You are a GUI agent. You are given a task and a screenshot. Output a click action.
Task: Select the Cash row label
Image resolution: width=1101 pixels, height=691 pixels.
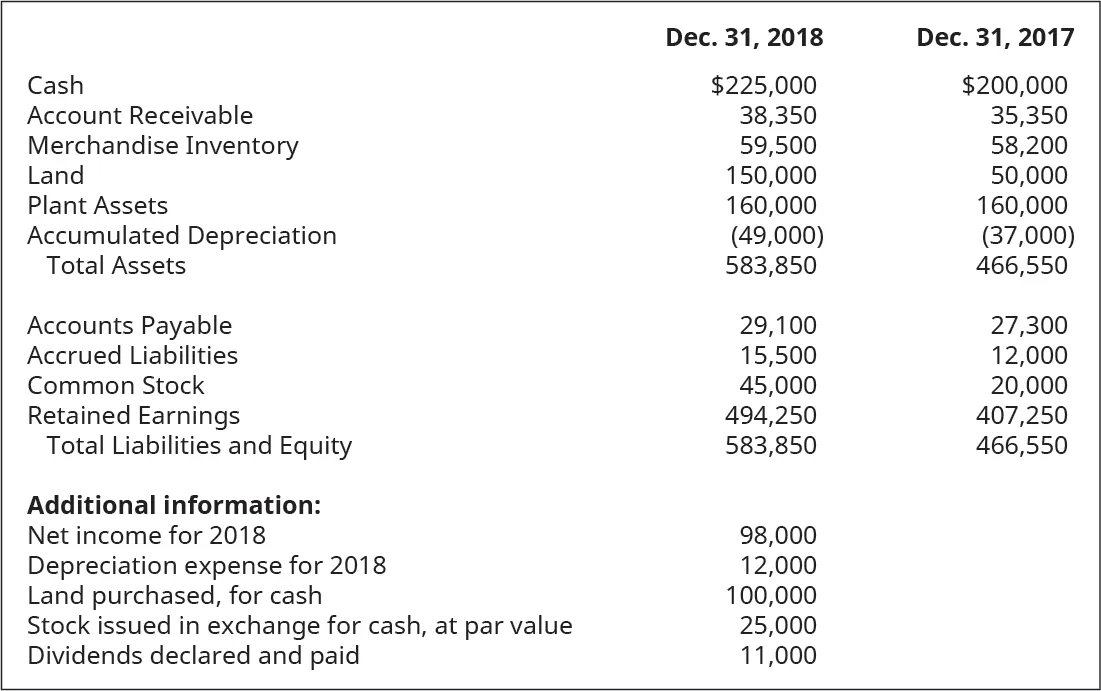(56, 86)
